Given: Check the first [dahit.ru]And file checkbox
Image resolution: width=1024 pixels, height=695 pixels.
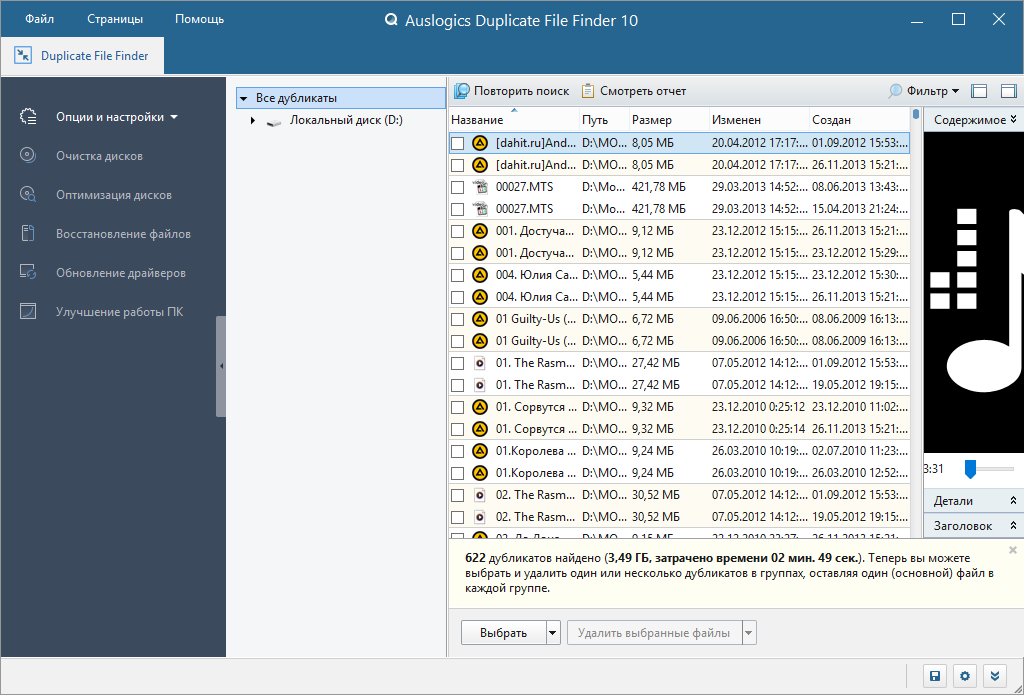Looking at the screenshot, I should coord(458,143).
